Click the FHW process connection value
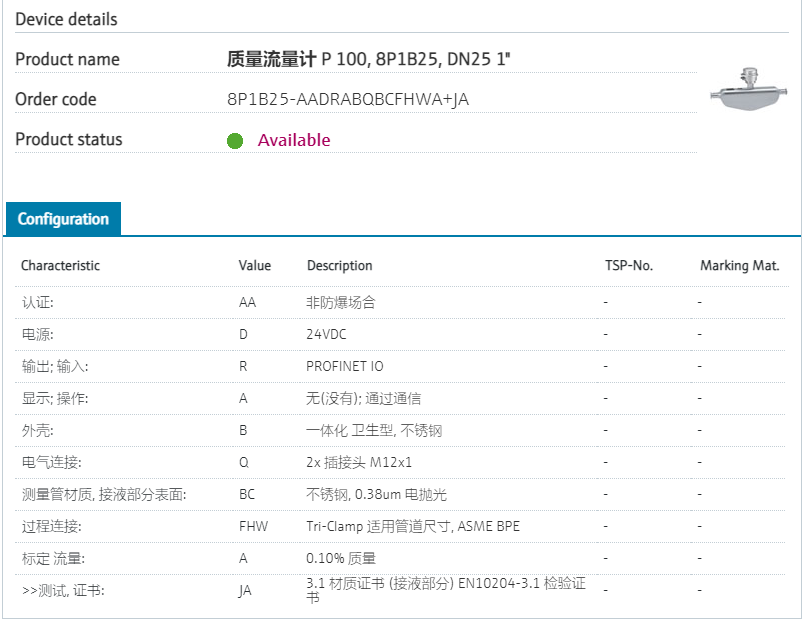The width and height of the screenshot is (803, 619). pos(253,526)
